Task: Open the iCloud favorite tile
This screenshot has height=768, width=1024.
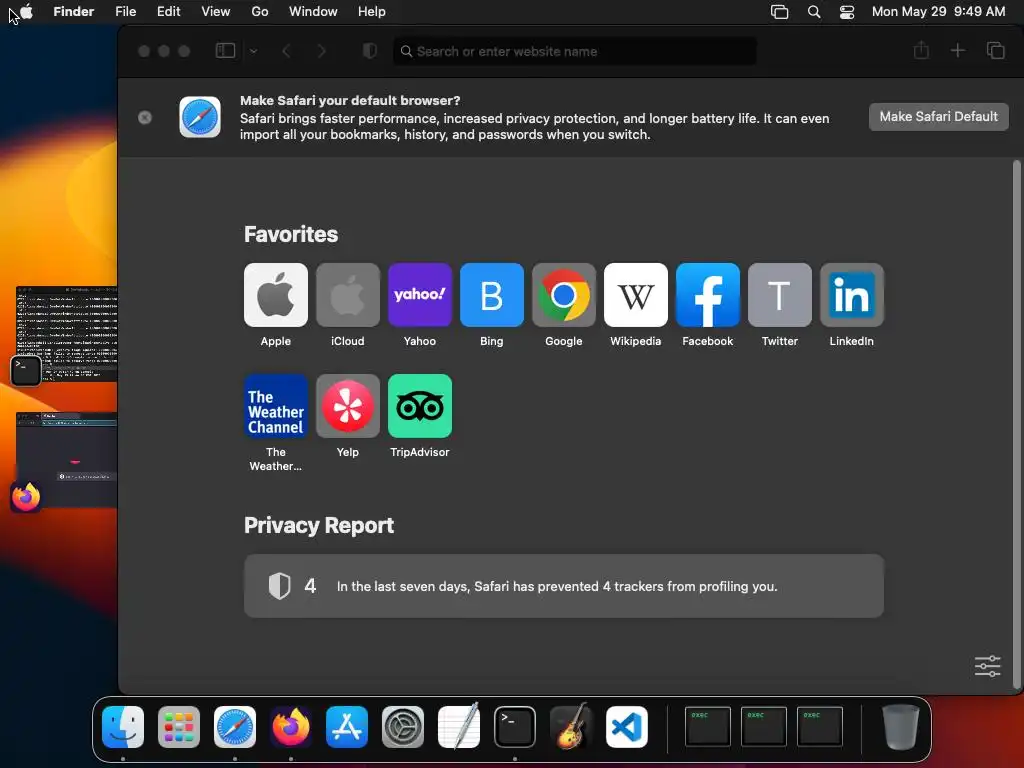Action: [x=347, y=295]
